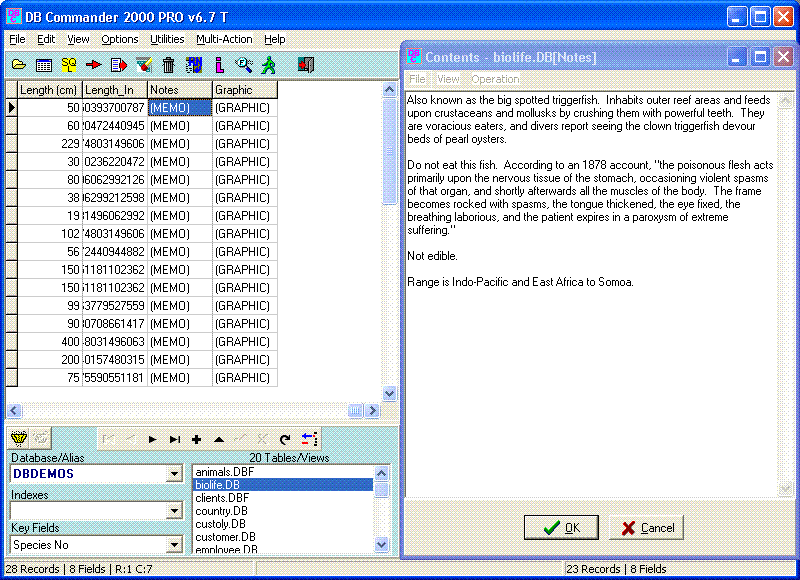800x580 pixels.
Task: Select customer.DB in tables list
Action: coord(283,537)
